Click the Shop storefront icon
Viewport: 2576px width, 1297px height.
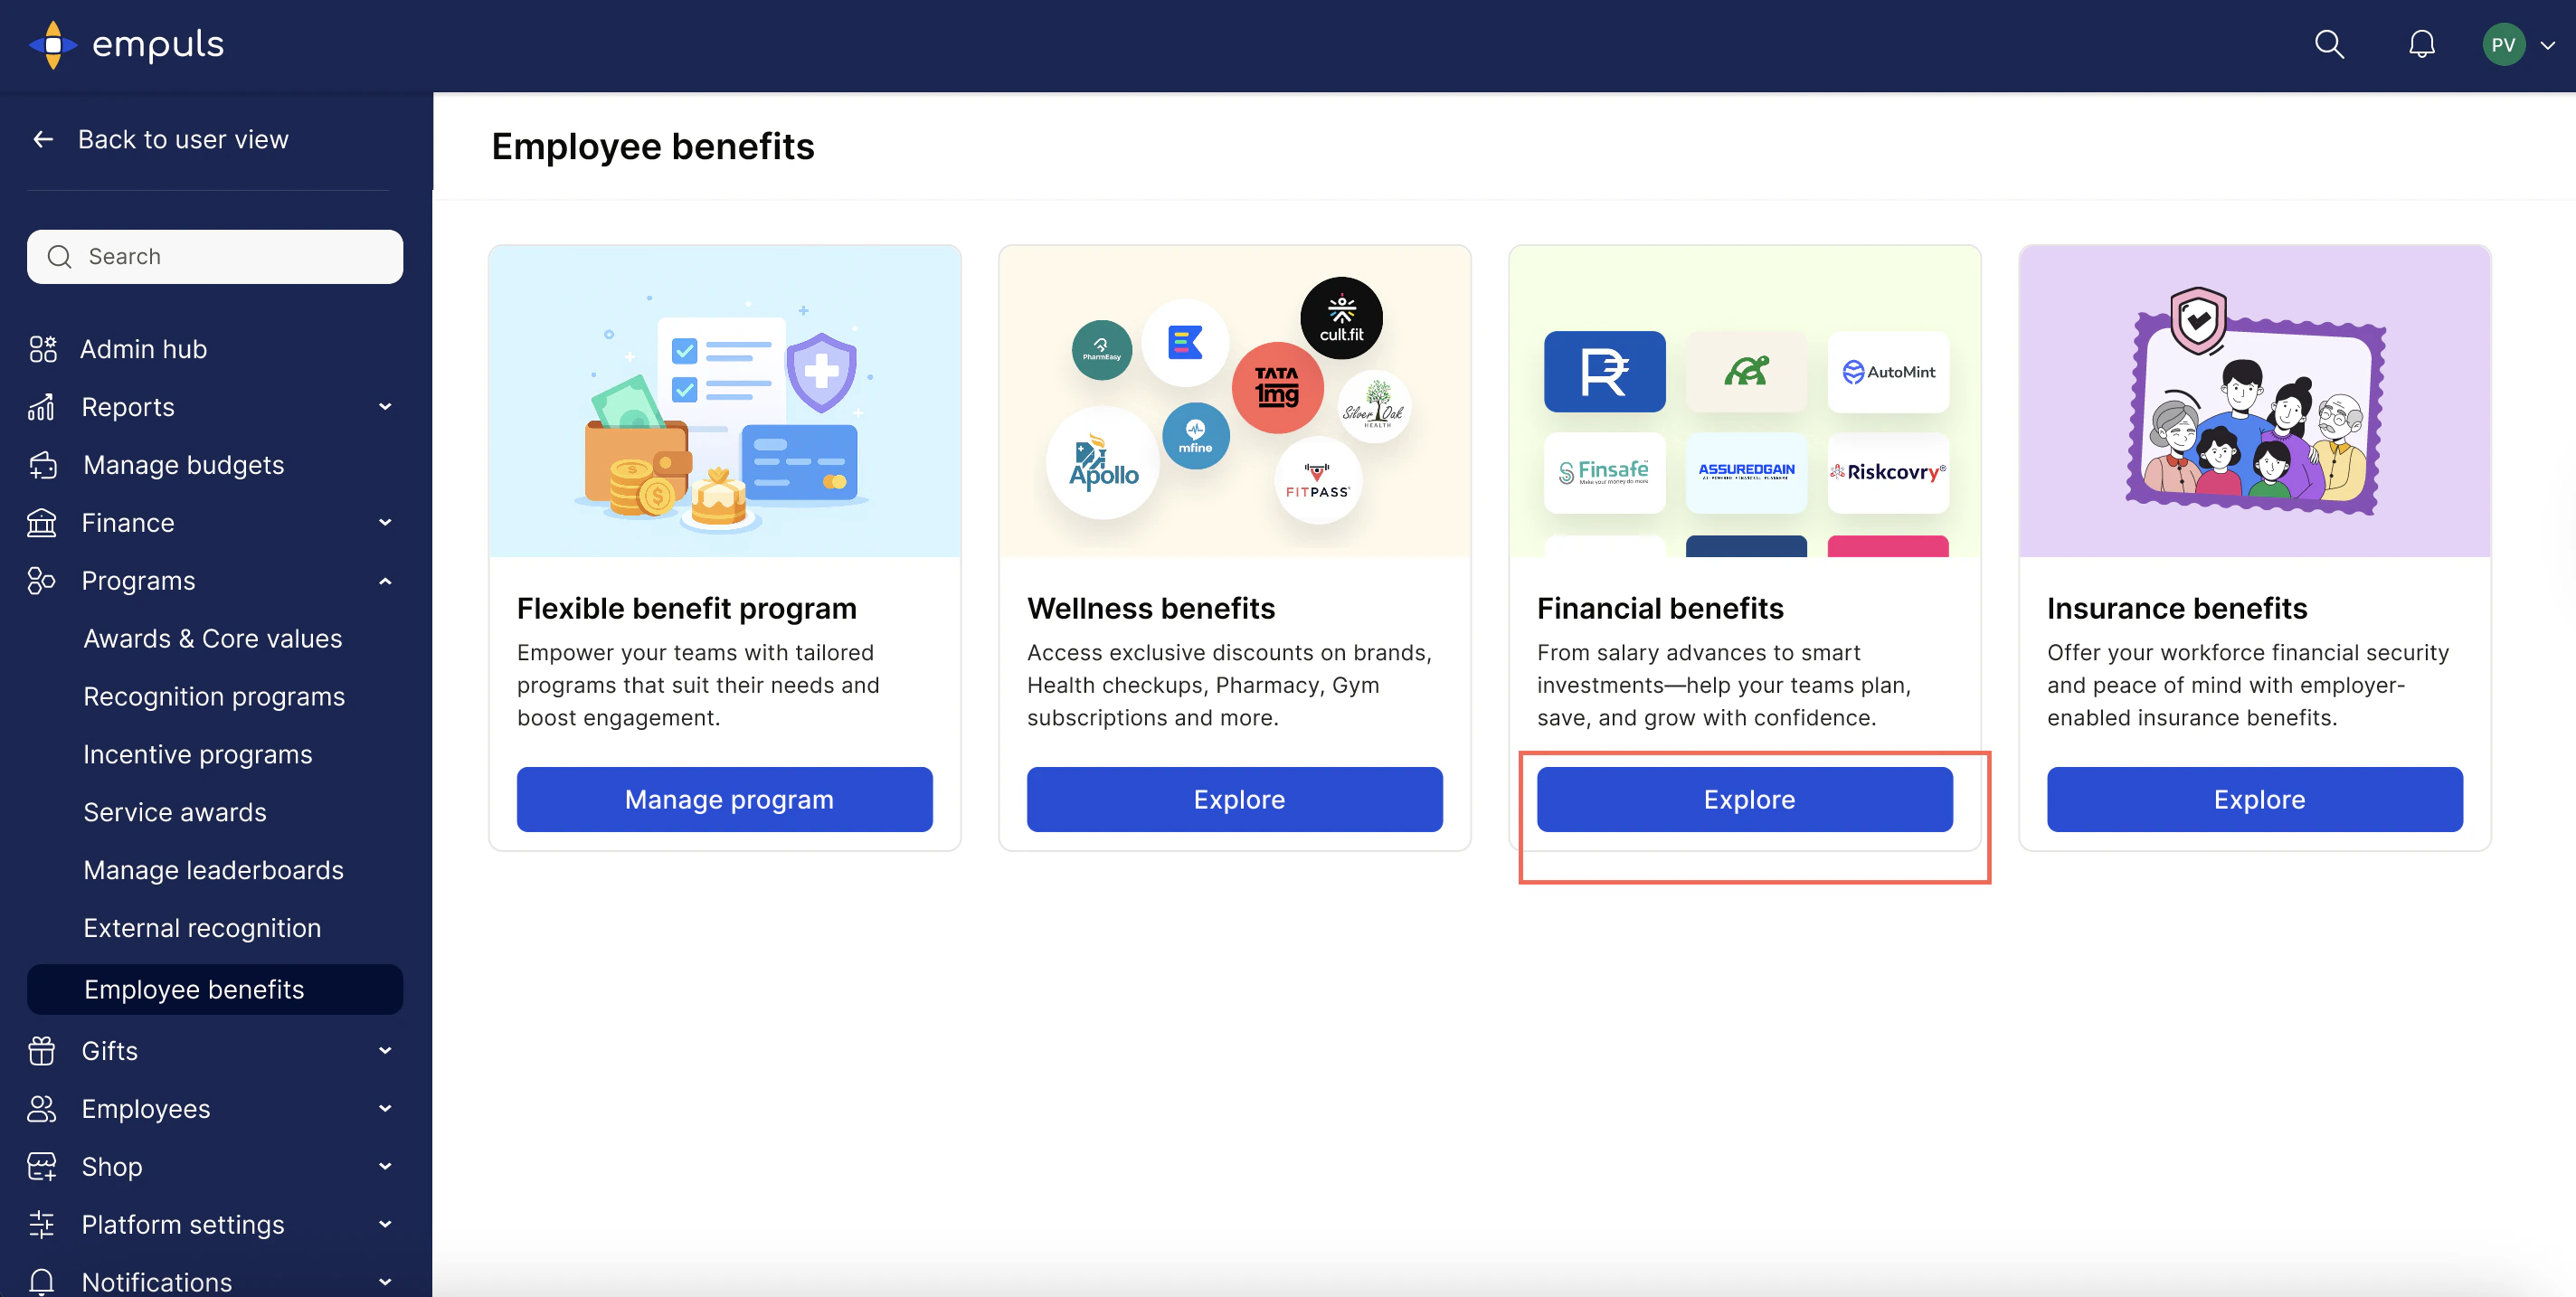[41, 1167]
